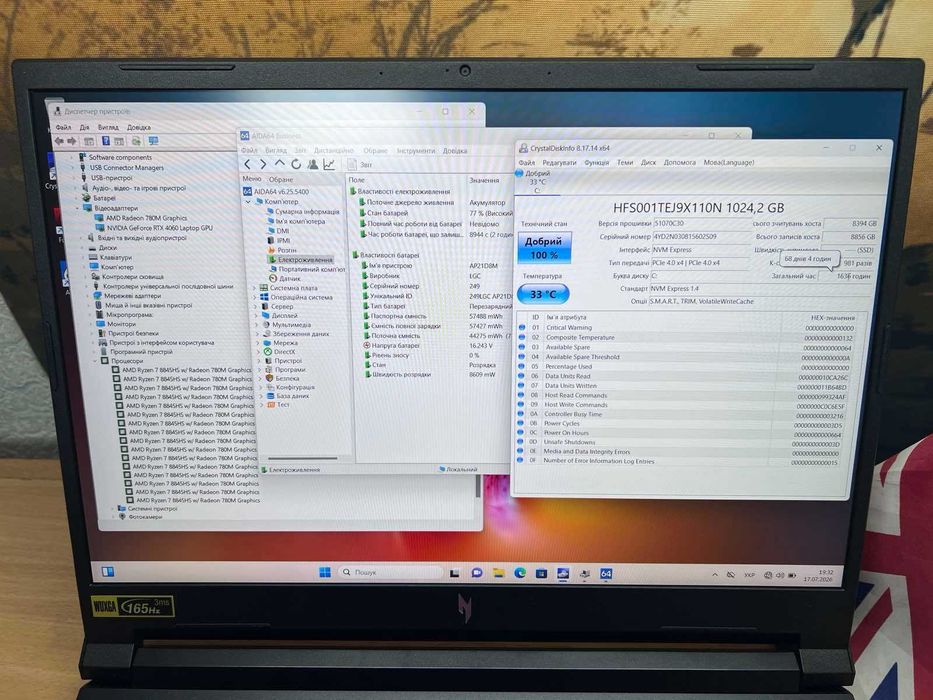Click the monitor icon in Device Manager toolbar
933x700 pixels.
pyautogui.click(x=154, y=141)
